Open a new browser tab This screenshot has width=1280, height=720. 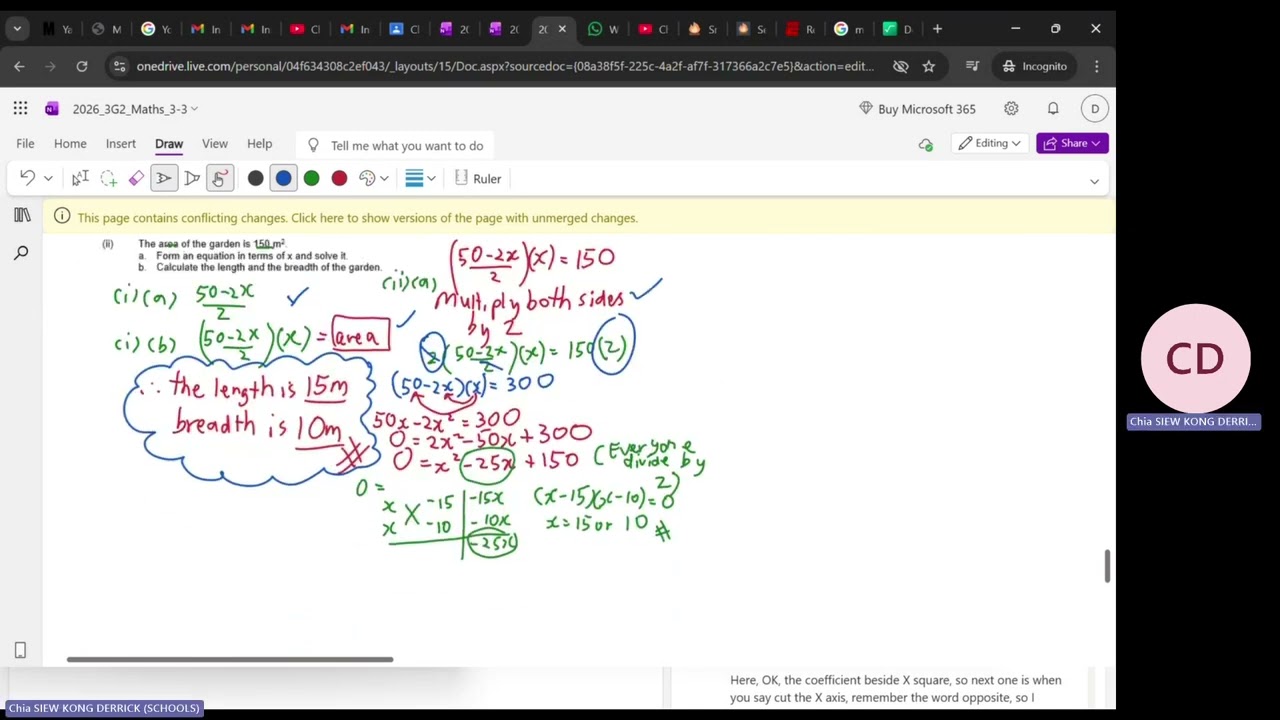[x=937, y=29]
